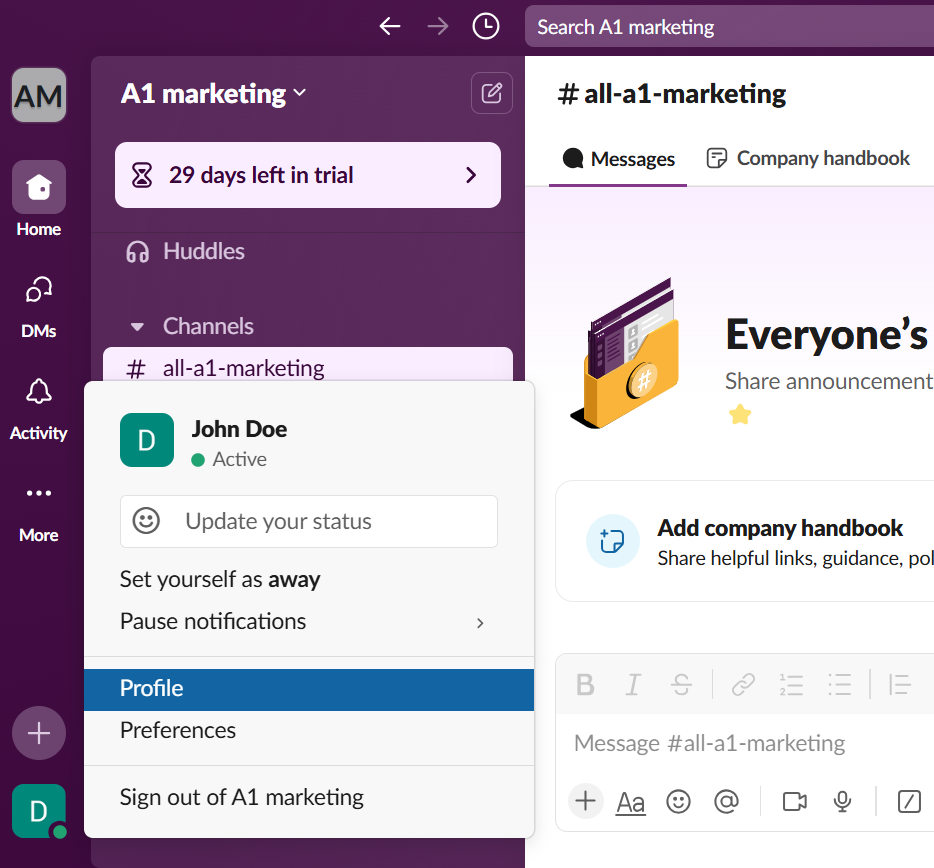The image size is (934, 868).
Task: Click the emoji icon in composer
Action: tap(679, 801)
